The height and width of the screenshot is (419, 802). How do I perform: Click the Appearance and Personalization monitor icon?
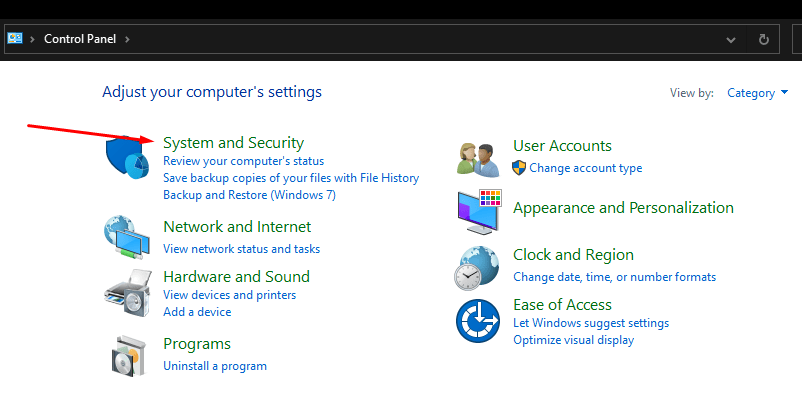pos(478,210)
